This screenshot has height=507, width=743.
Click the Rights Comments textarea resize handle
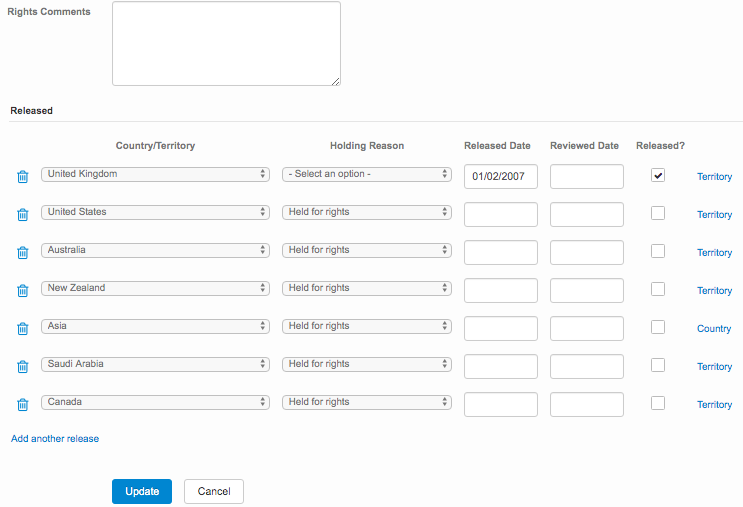tap(335, 81)
